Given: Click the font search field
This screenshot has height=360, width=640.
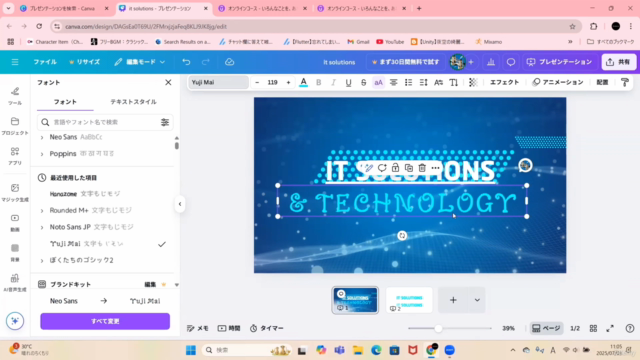Looking at the screenshot, I should pyautogui.click(x=105, y=122).
